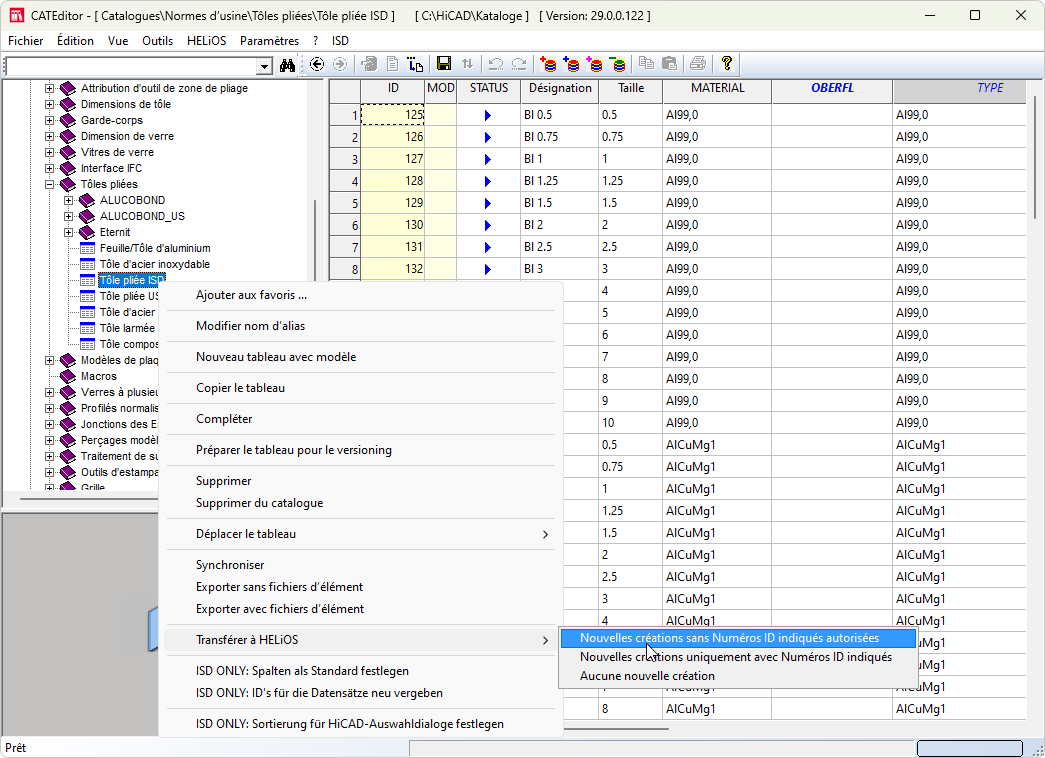
Task: Click the yellow question mark help icon
Action: click(727, 64)
